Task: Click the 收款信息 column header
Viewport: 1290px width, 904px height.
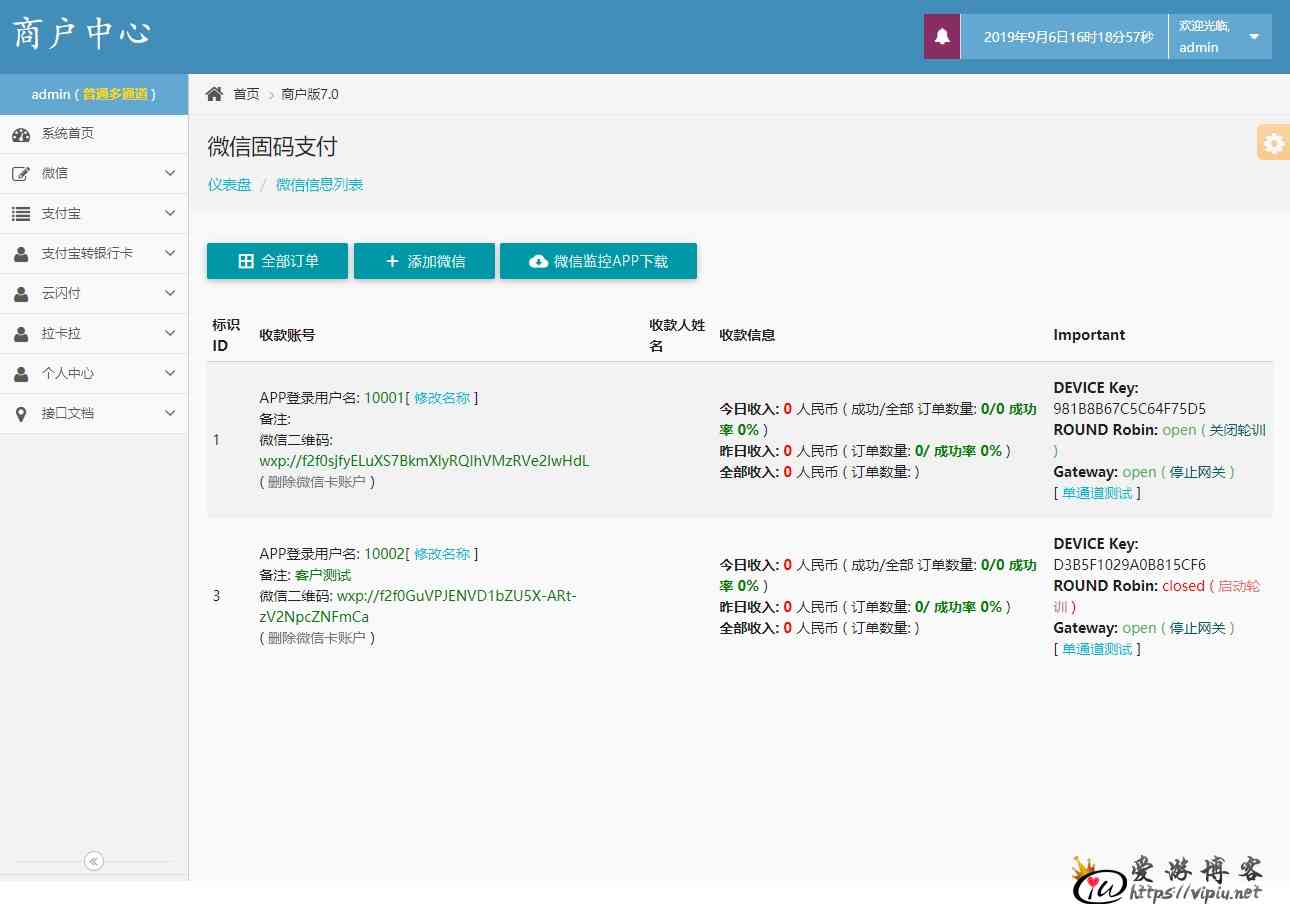Action: pyautogui.click(x=748, y=335)
